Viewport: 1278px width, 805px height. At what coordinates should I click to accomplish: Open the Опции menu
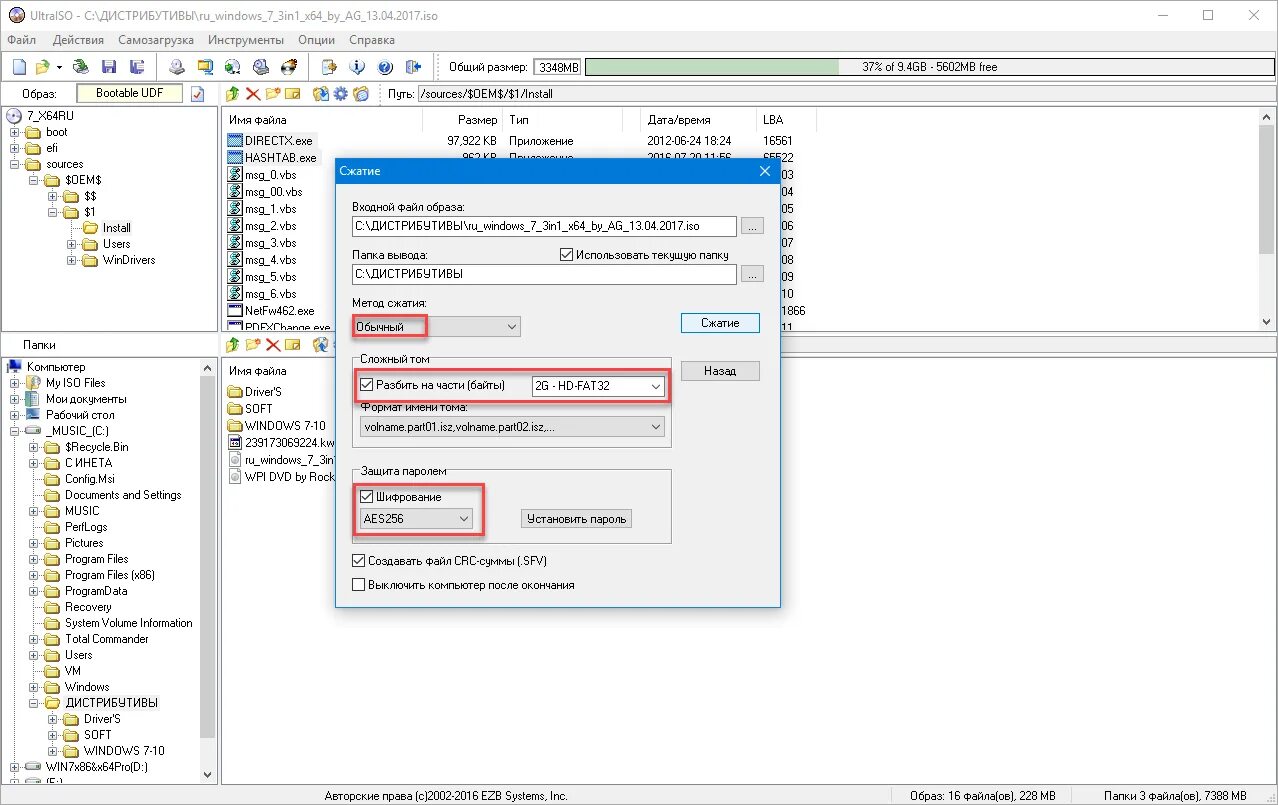pos(317,40)
